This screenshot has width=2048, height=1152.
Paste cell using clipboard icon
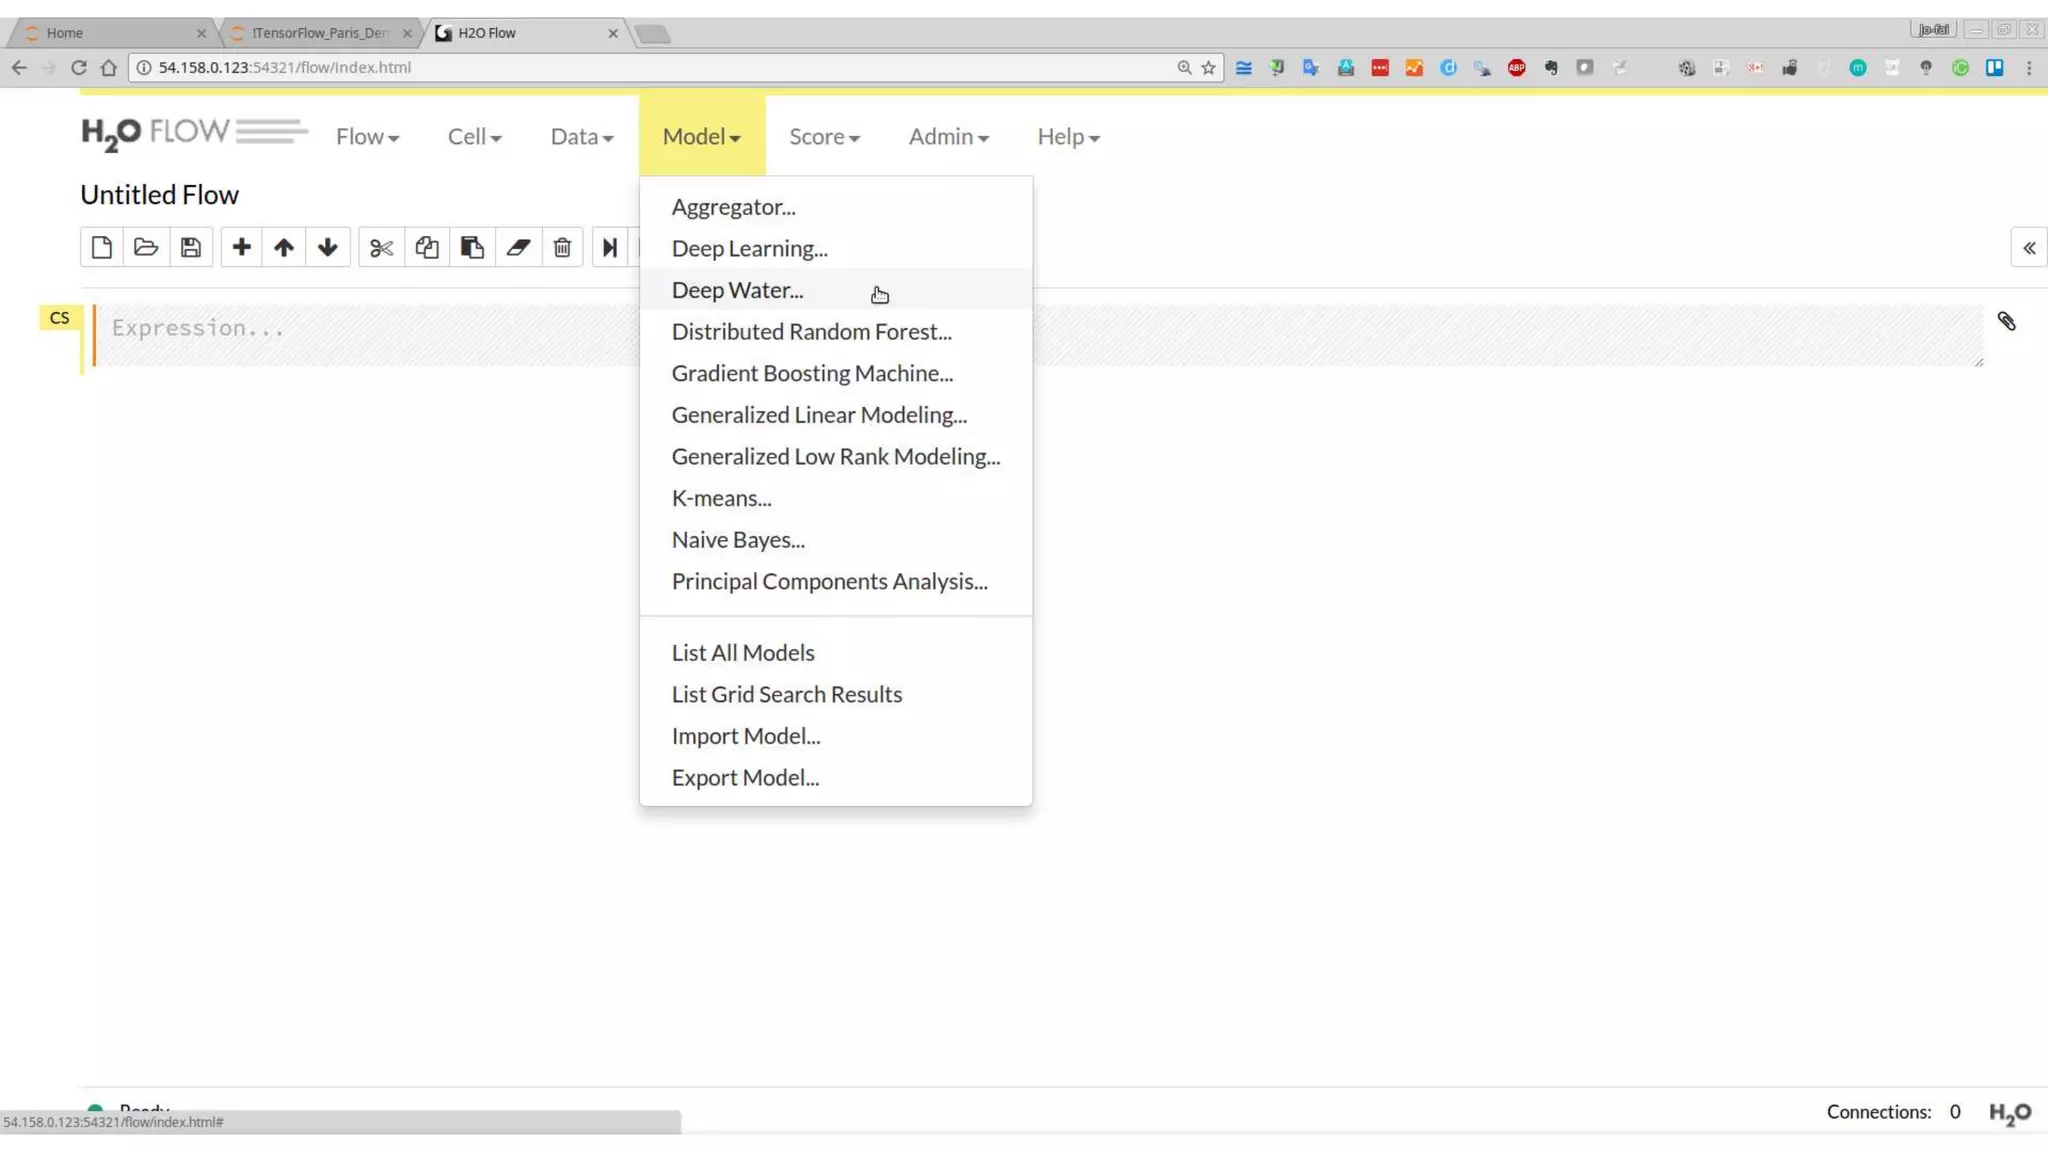coord(472,247)
